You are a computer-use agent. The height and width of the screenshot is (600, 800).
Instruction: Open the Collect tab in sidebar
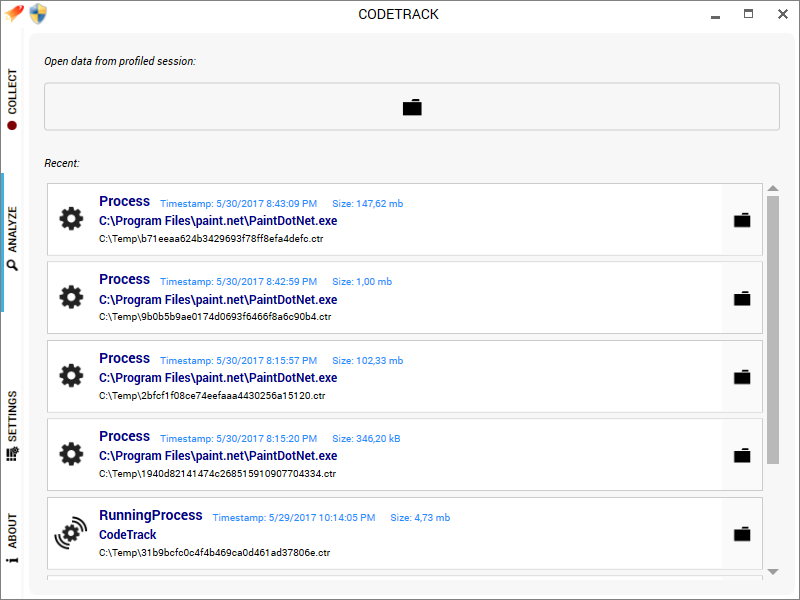(12, 99)
